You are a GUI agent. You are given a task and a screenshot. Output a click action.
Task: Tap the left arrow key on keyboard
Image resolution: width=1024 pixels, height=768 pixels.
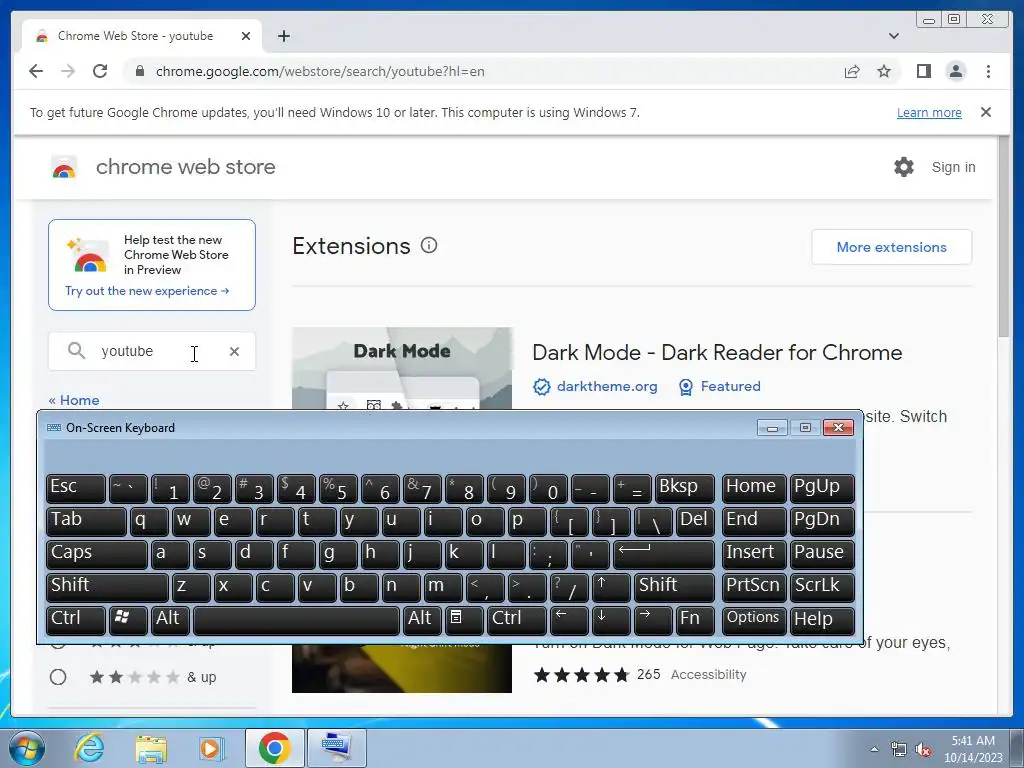pos(569,620)
